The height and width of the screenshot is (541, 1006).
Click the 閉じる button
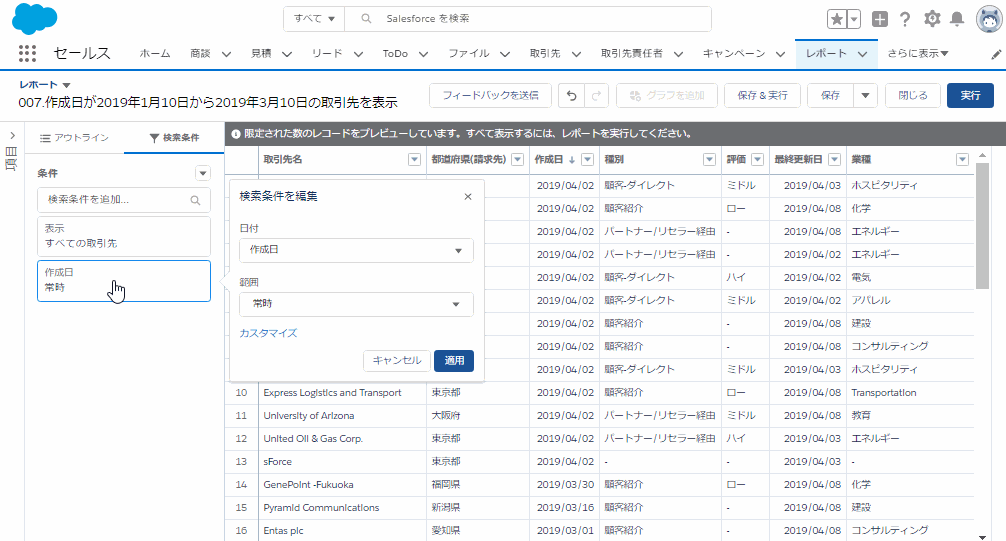pyautogui.click(x=912, y=96)
